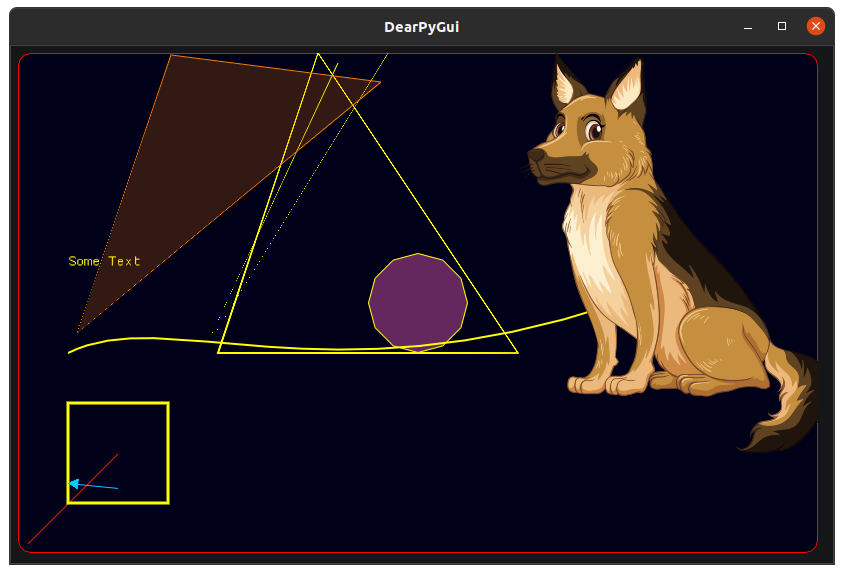Click the DearPyGui title bar text

pyautogui.click(x=421, y=27)
